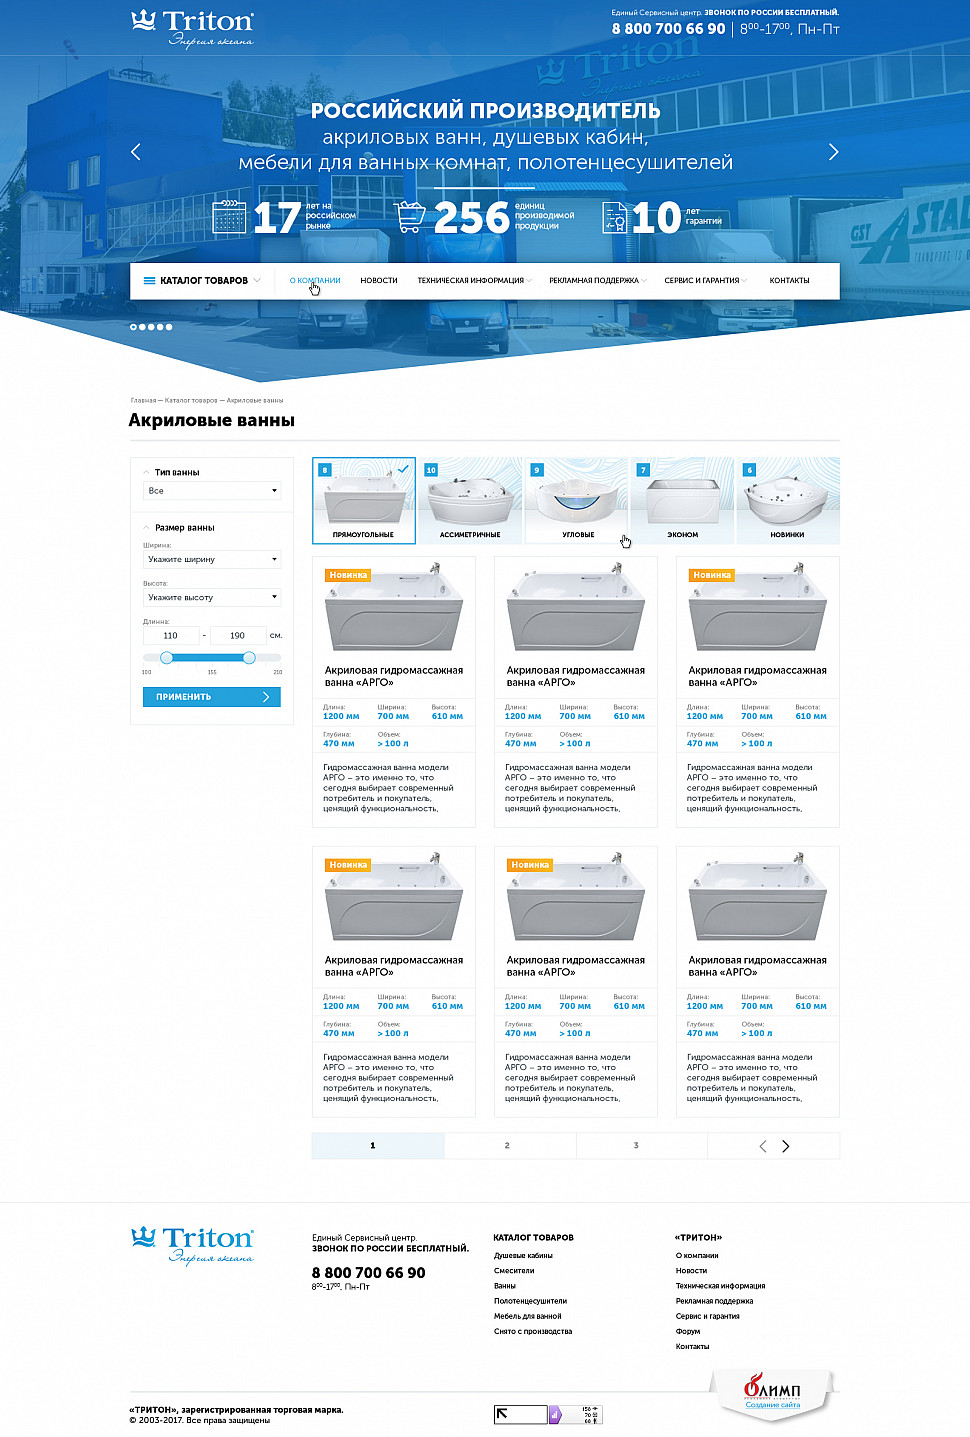Screen dimensions: 970x1437
Task: Click Главная breadcrumb link
Action: click(x=143, y=400)
